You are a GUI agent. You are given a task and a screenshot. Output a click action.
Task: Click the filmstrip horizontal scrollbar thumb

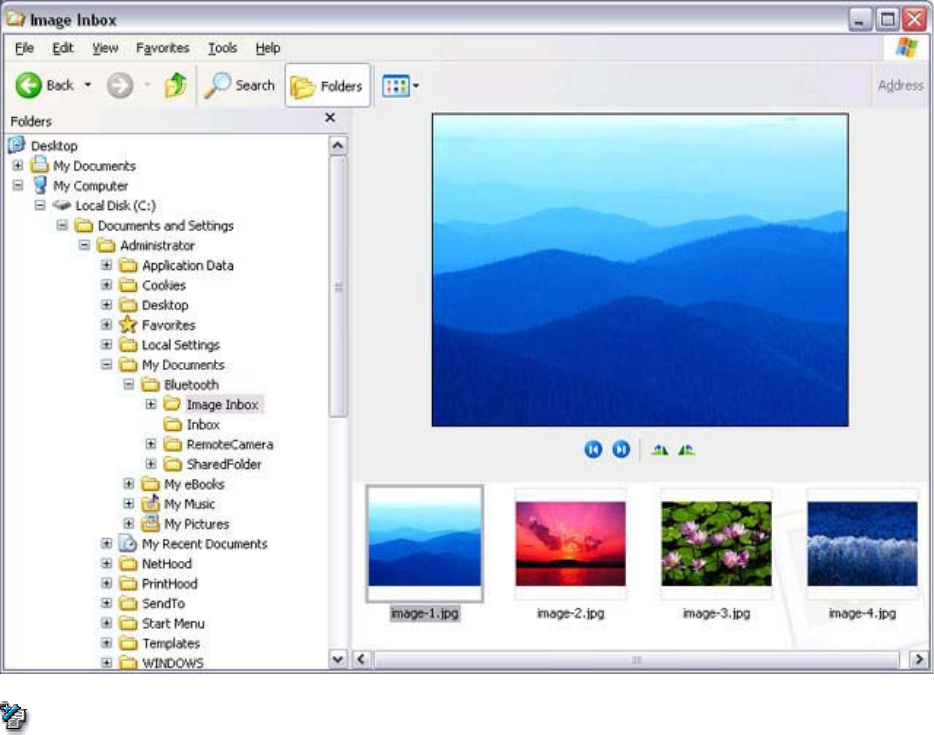tap(636, 659)
